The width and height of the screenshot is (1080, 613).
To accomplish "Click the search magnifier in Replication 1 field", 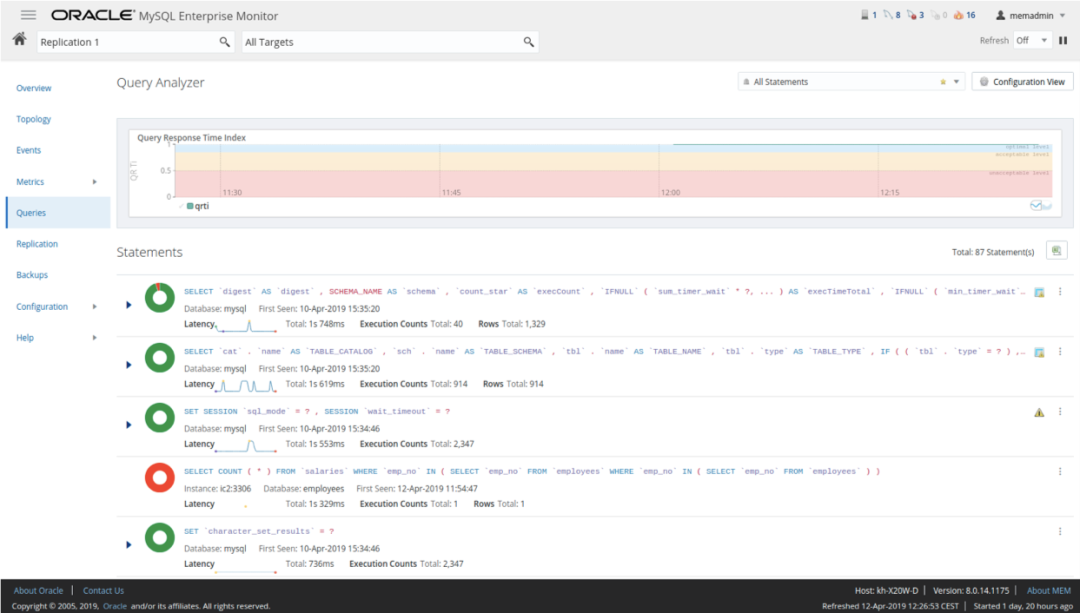I will [x=225, y=43].
